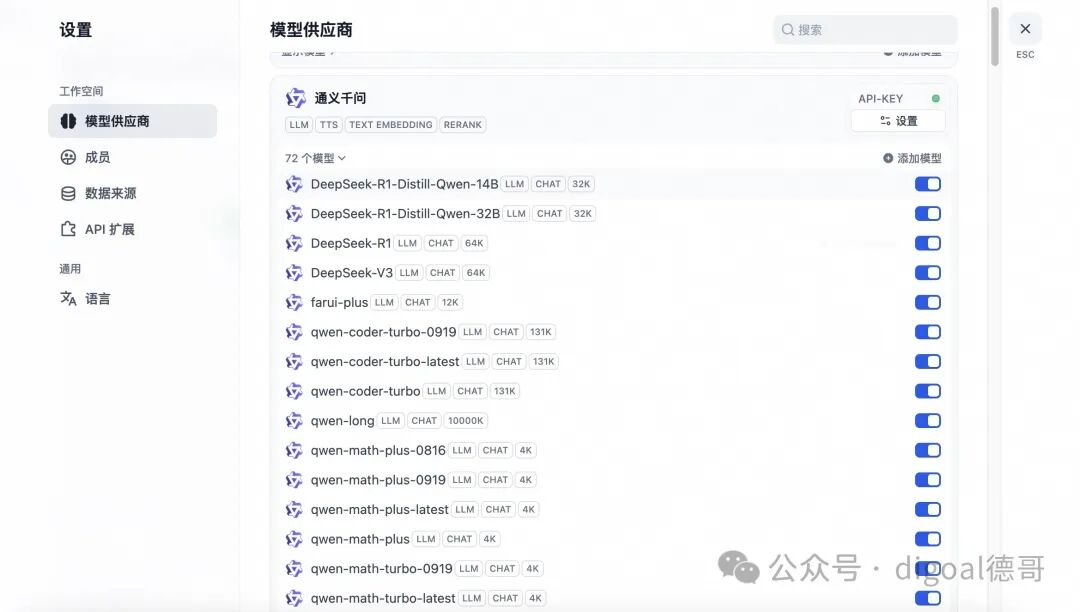Click the RERANK tag under 通义千问

463,125
